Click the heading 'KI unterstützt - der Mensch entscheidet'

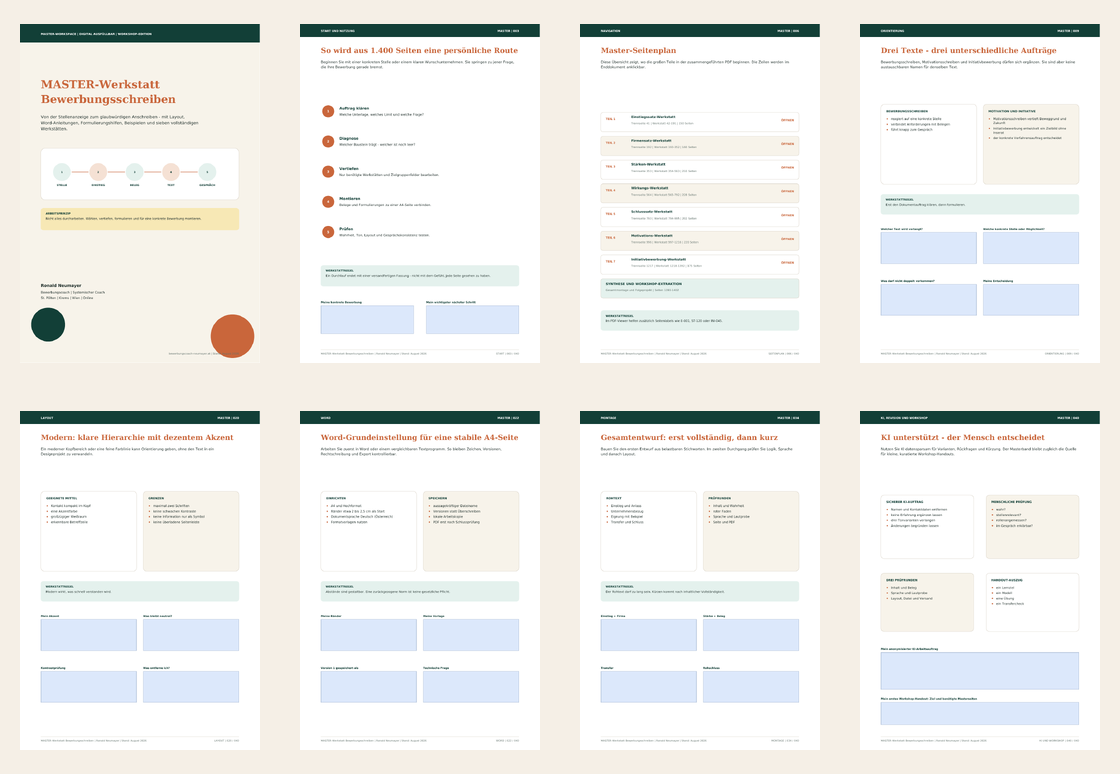click(x=963, y=438)
